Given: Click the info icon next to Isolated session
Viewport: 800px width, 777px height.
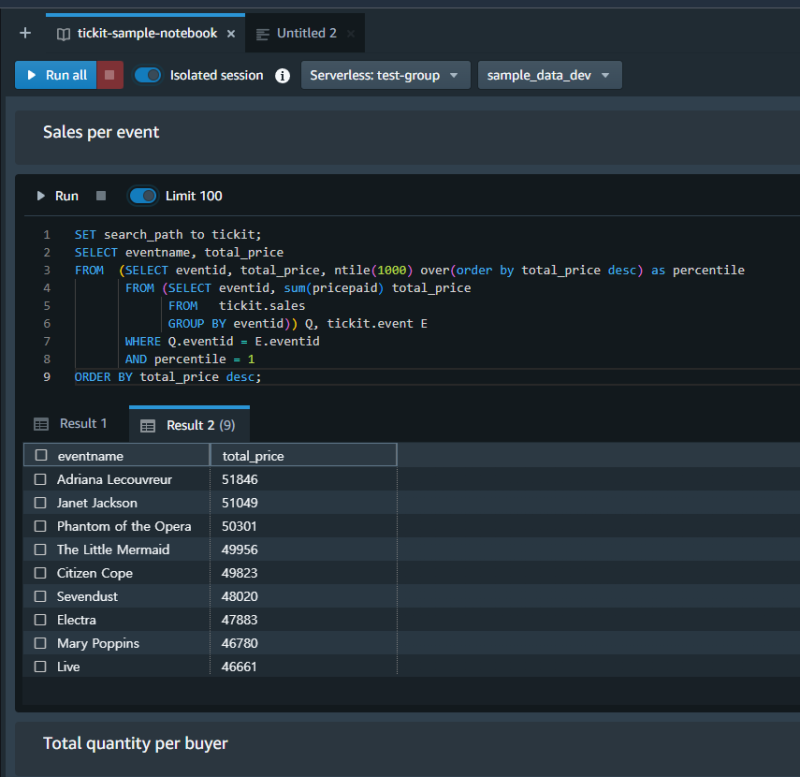Looking at the screenshot, I should tap(282, 75).
